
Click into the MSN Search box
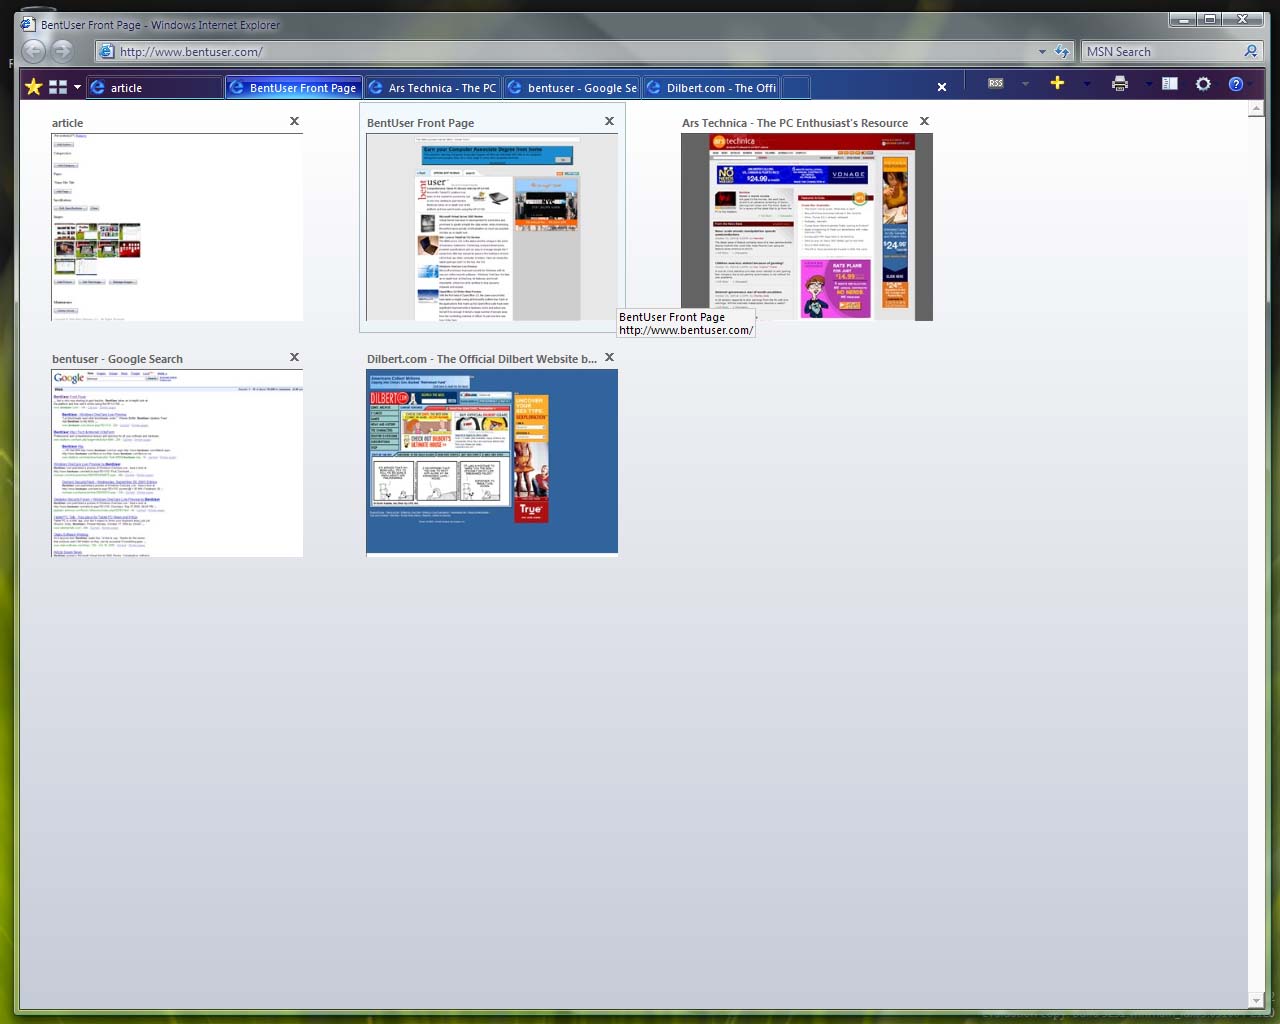tap(1161, 51)
